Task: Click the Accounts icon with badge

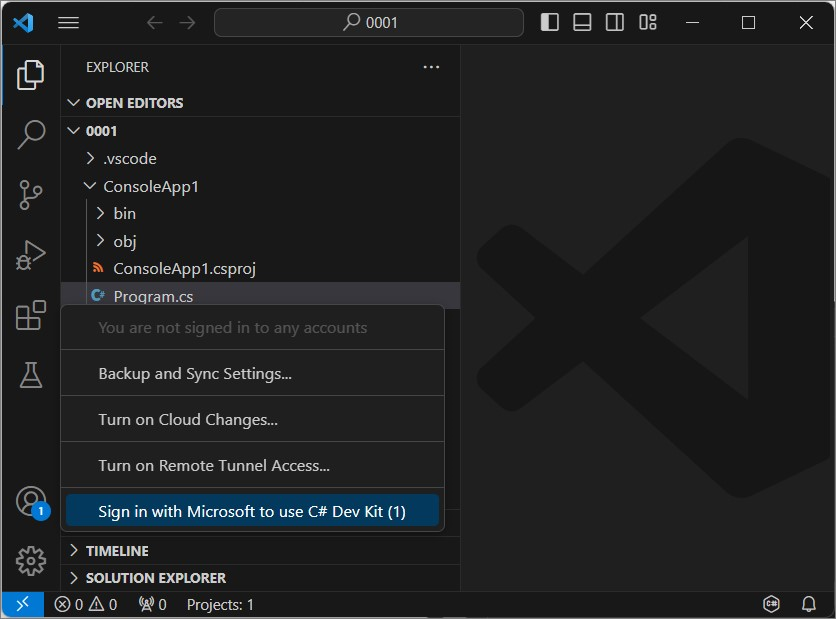Action: pos(31,502)
